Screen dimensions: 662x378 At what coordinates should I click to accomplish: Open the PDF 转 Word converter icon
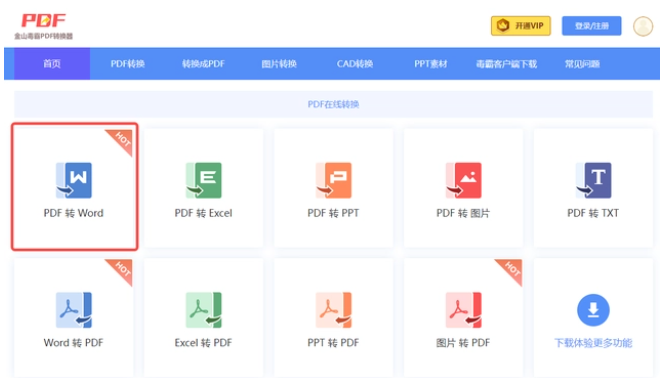pos(74,180)
